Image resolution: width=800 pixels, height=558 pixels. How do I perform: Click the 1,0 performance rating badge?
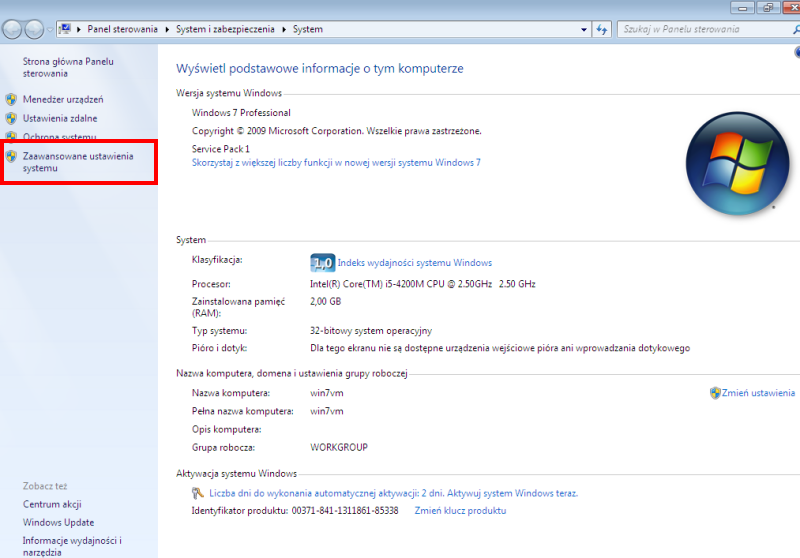tap(322, 263)
